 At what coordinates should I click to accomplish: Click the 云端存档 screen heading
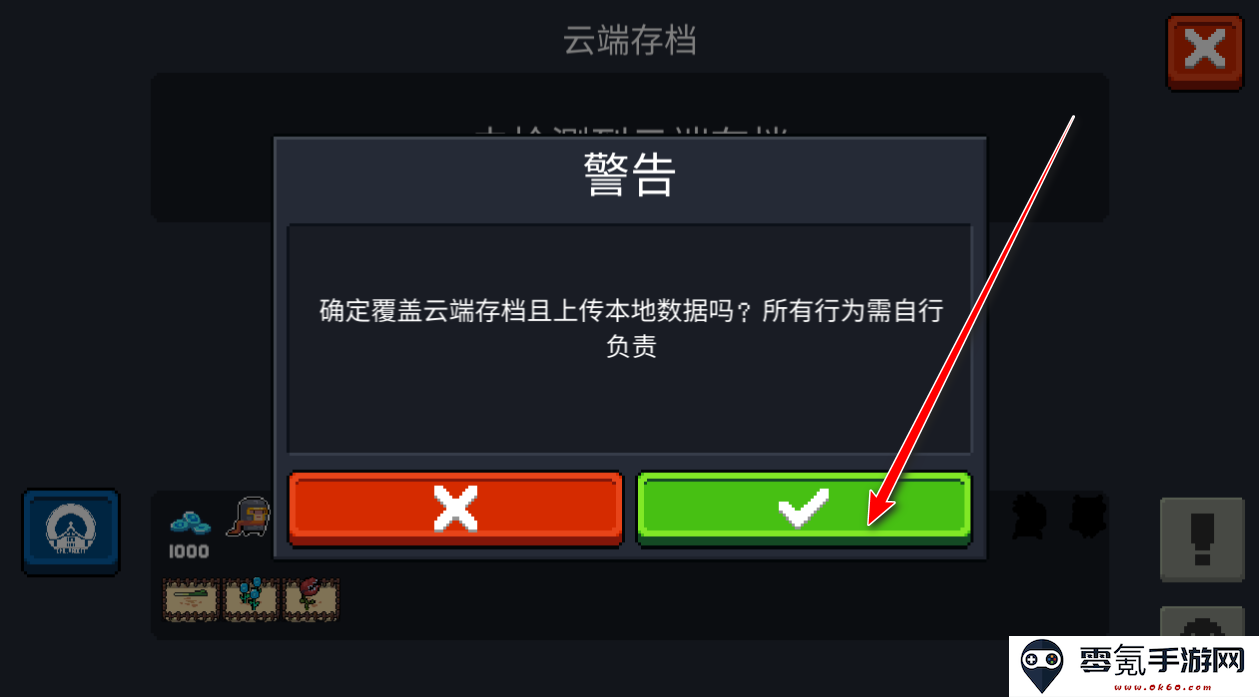(x=630, y=41)
